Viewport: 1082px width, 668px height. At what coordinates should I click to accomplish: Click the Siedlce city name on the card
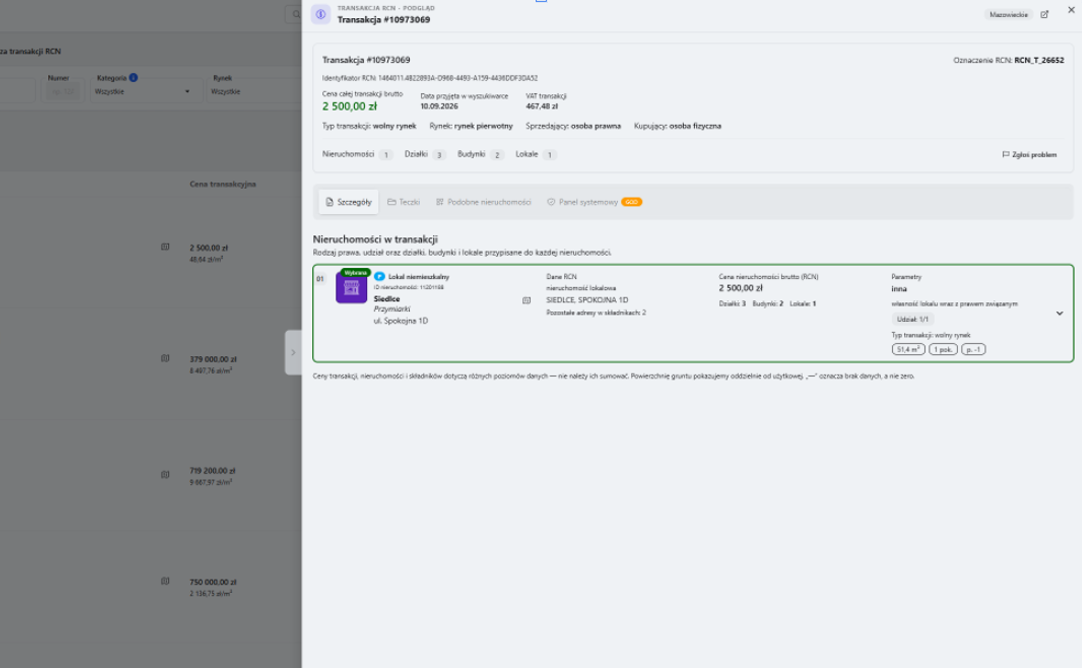tap(386, 299)
